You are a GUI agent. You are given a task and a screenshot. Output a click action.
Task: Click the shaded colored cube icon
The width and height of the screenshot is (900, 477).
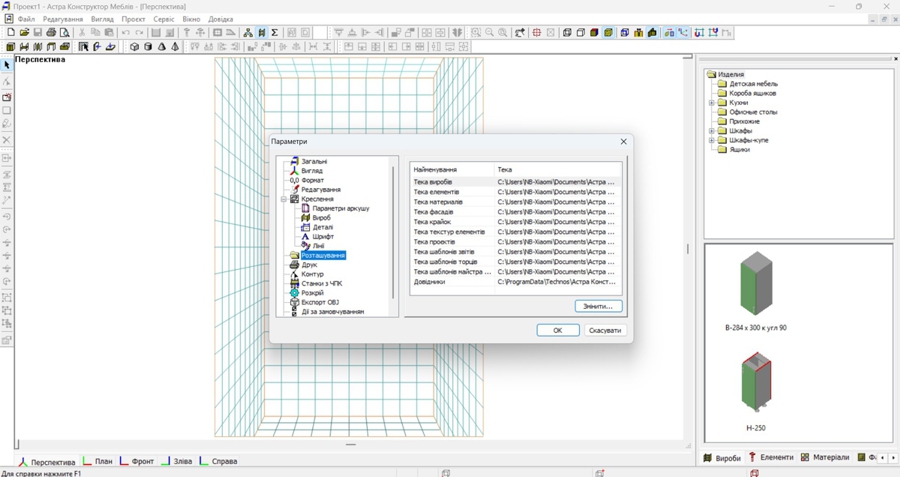(x=594, y=33)
